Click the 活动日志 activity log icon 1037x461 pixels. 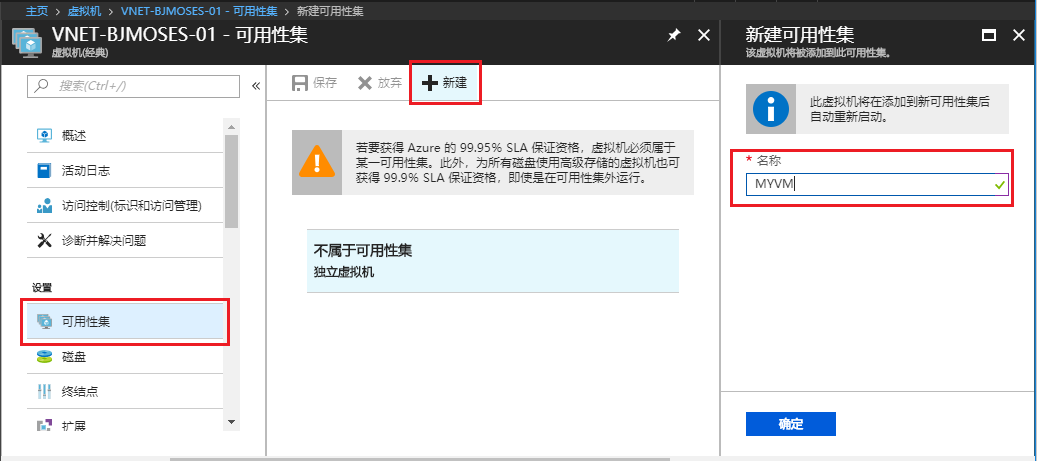(44, 171)
